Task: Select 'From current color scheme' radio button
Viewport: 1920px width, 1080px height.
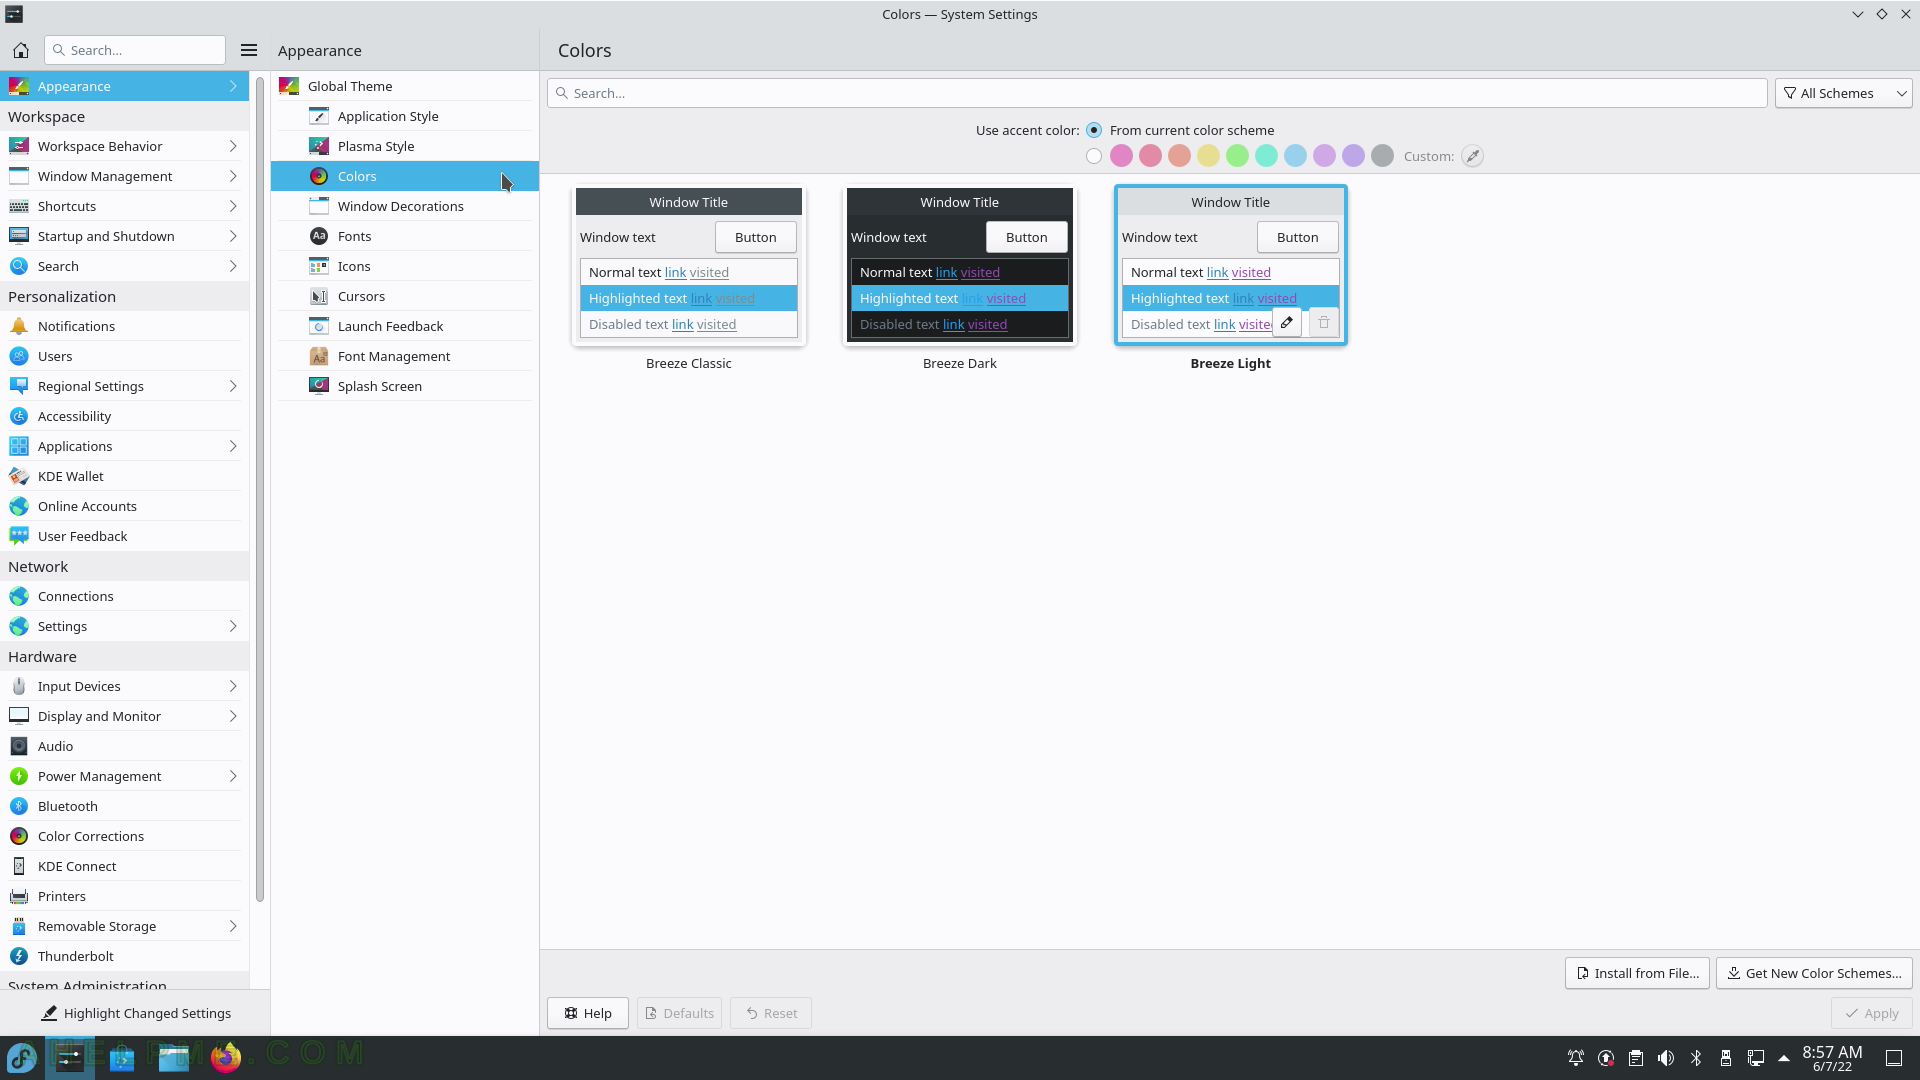Action: (1094, 130)
